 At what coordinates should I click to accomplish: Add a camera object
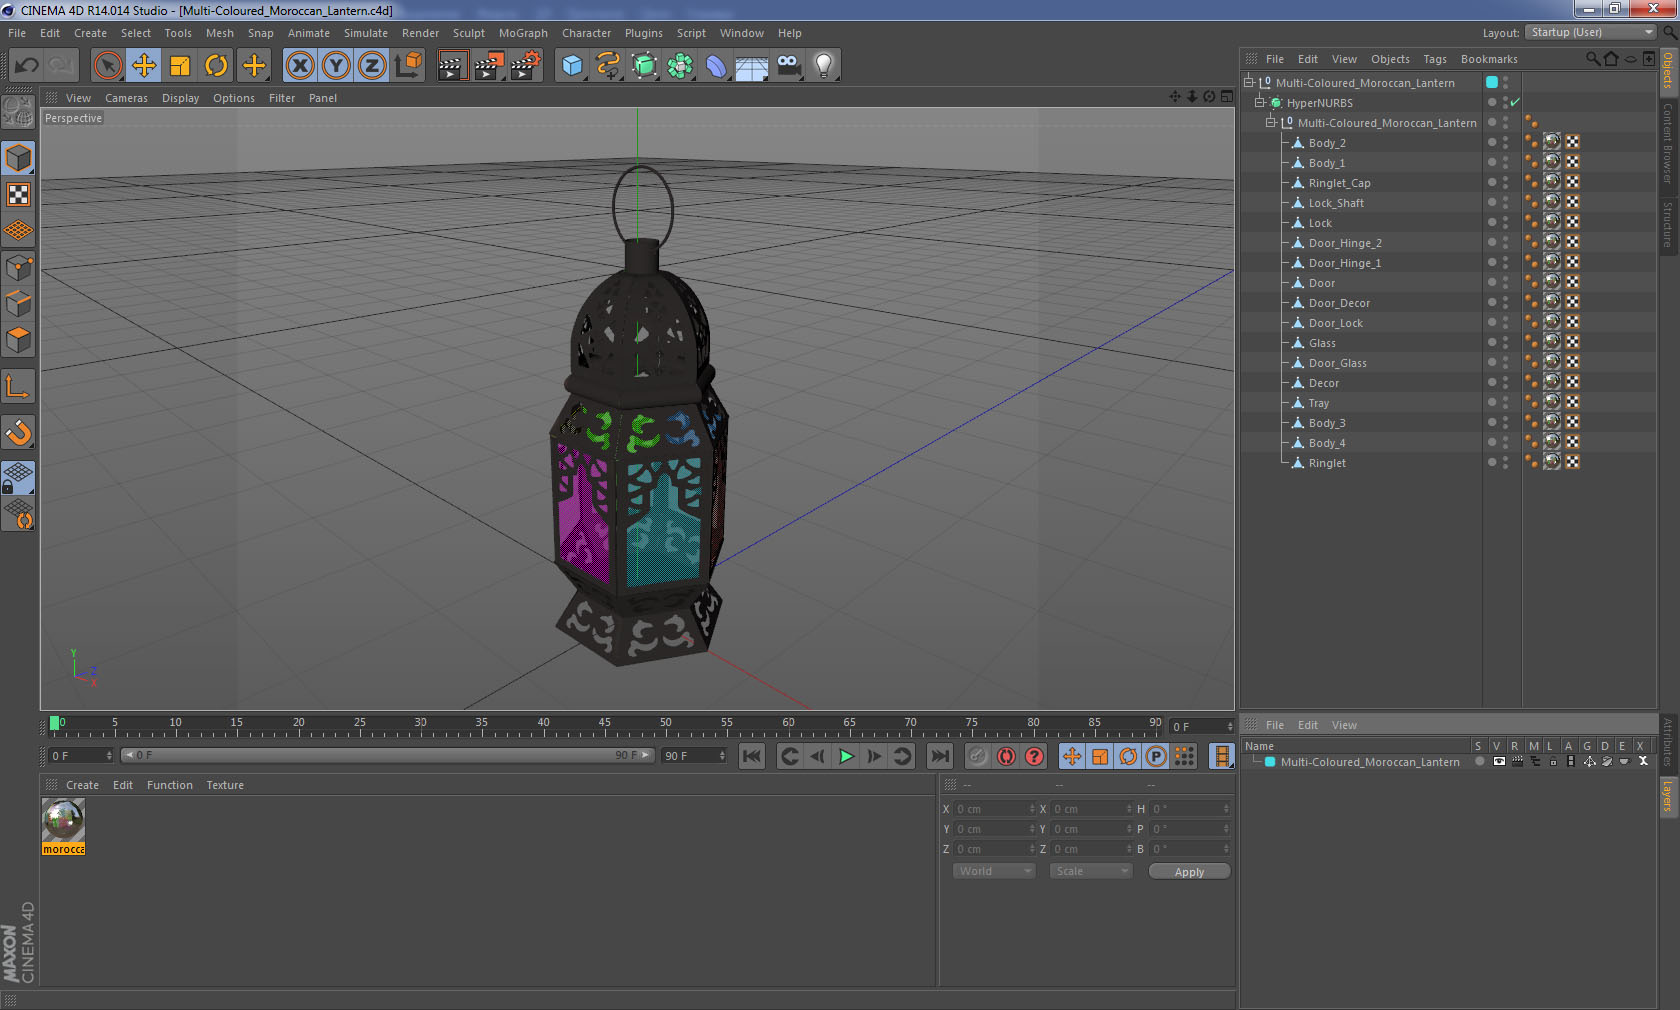788,66
